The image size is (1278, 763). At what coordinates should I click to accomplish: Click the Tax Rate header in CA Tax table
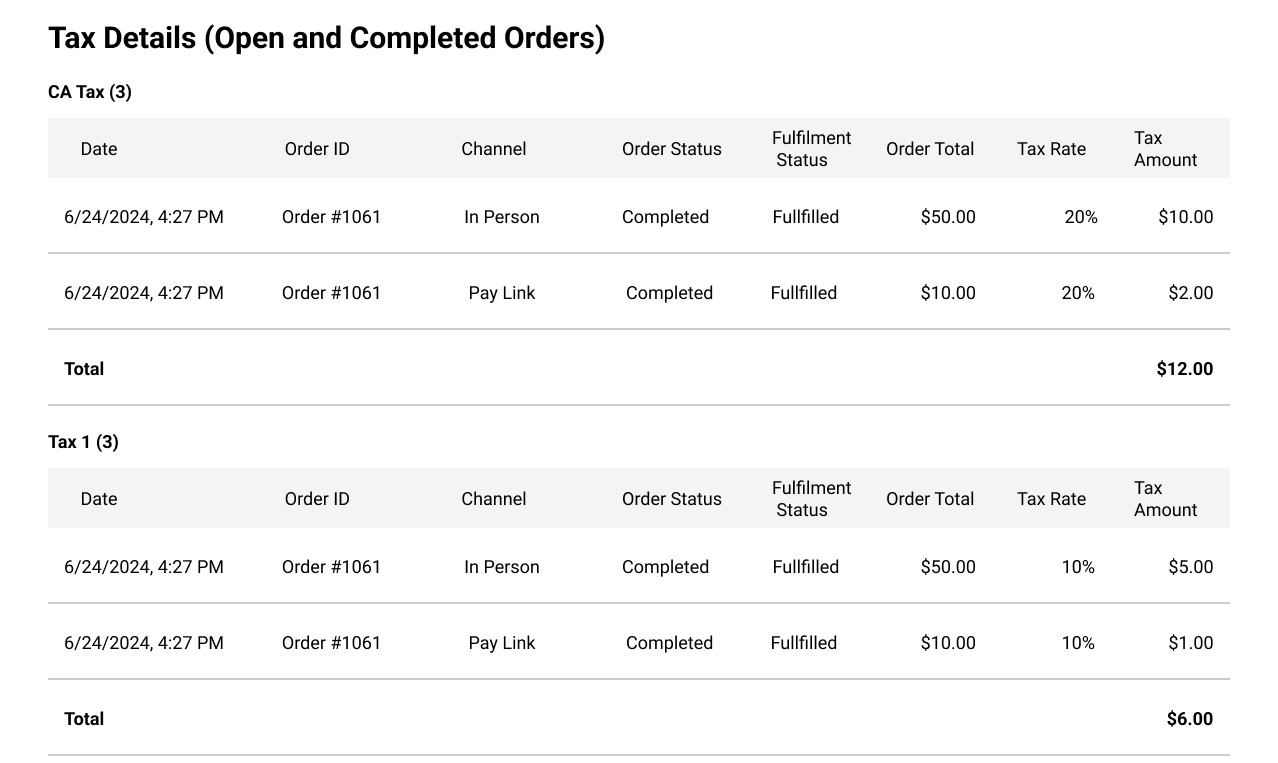point(1051,149)
